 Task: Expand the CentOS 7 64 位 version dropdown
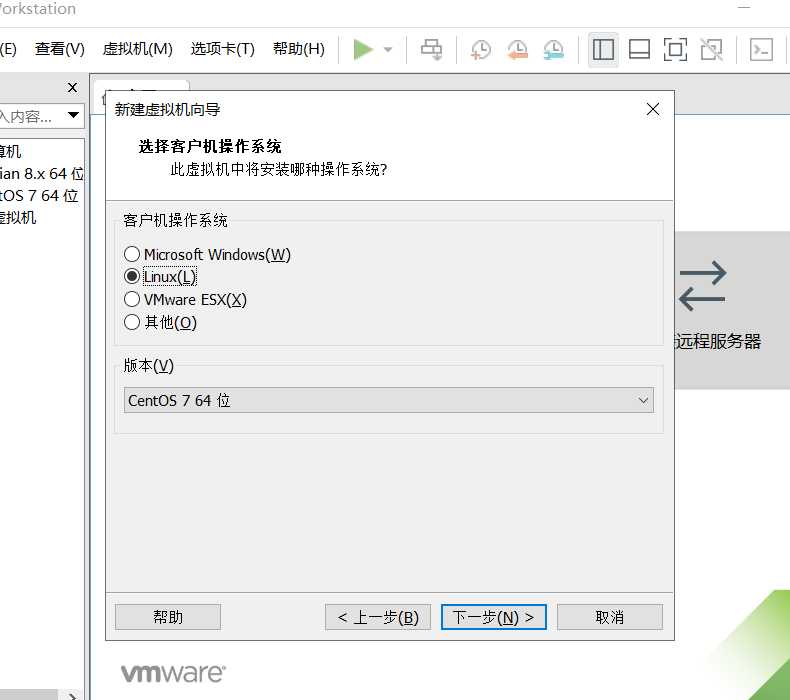[389, 400]
